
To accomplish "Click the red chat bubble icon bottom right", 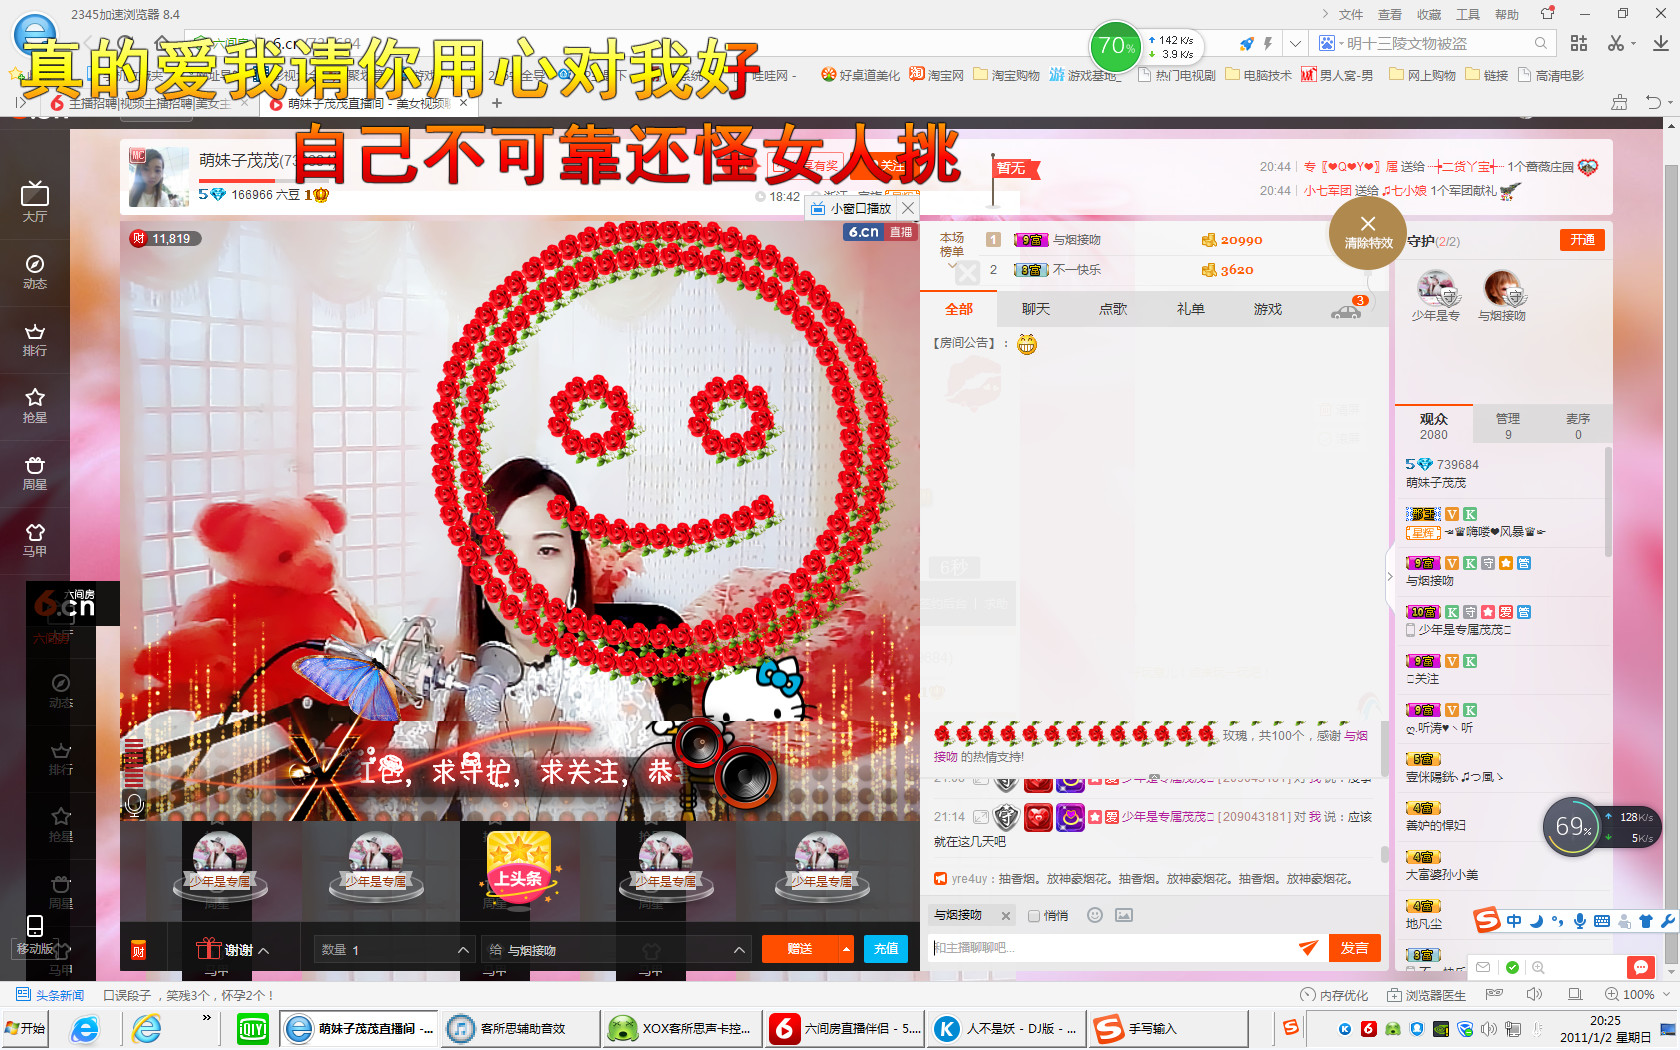I will pos(1640,967).
